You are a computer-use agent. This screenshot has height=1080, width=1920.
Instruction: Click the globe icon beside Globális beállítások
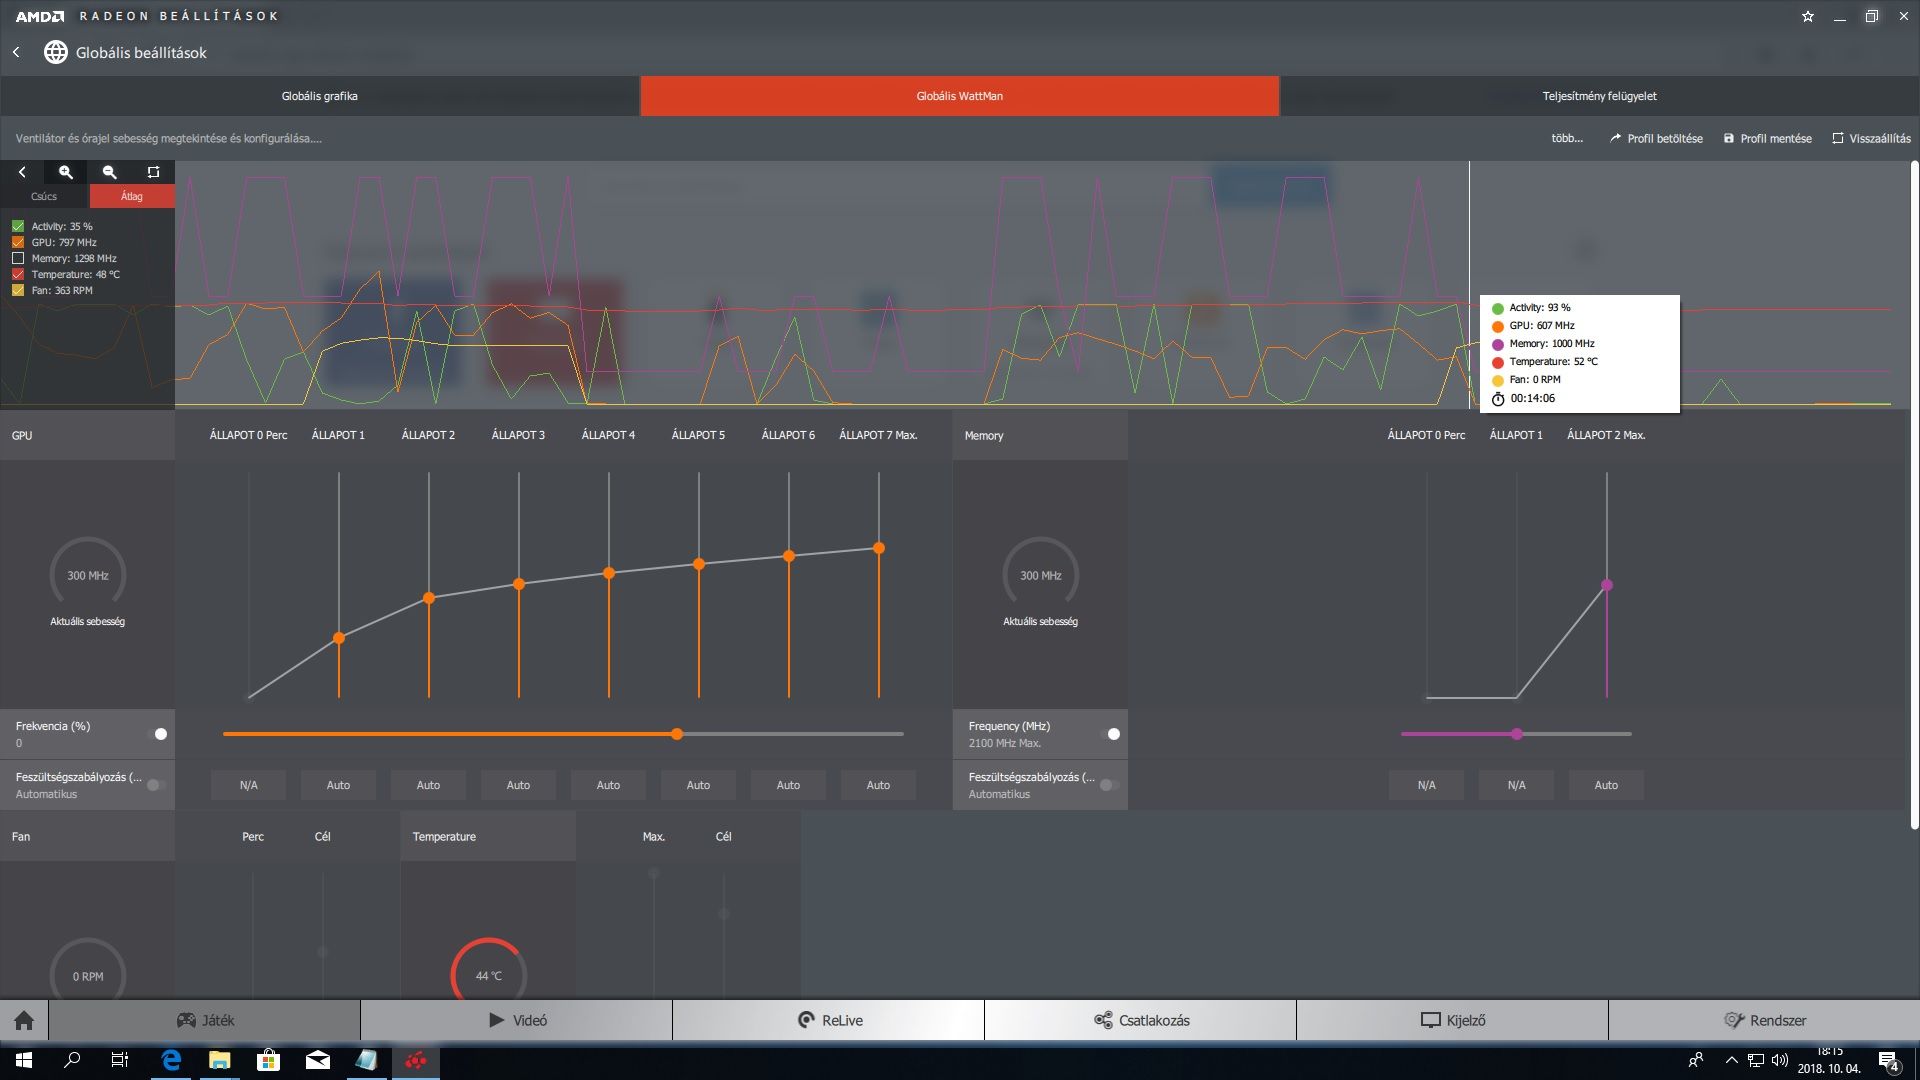pyautogui.click(x=56, y=52)
